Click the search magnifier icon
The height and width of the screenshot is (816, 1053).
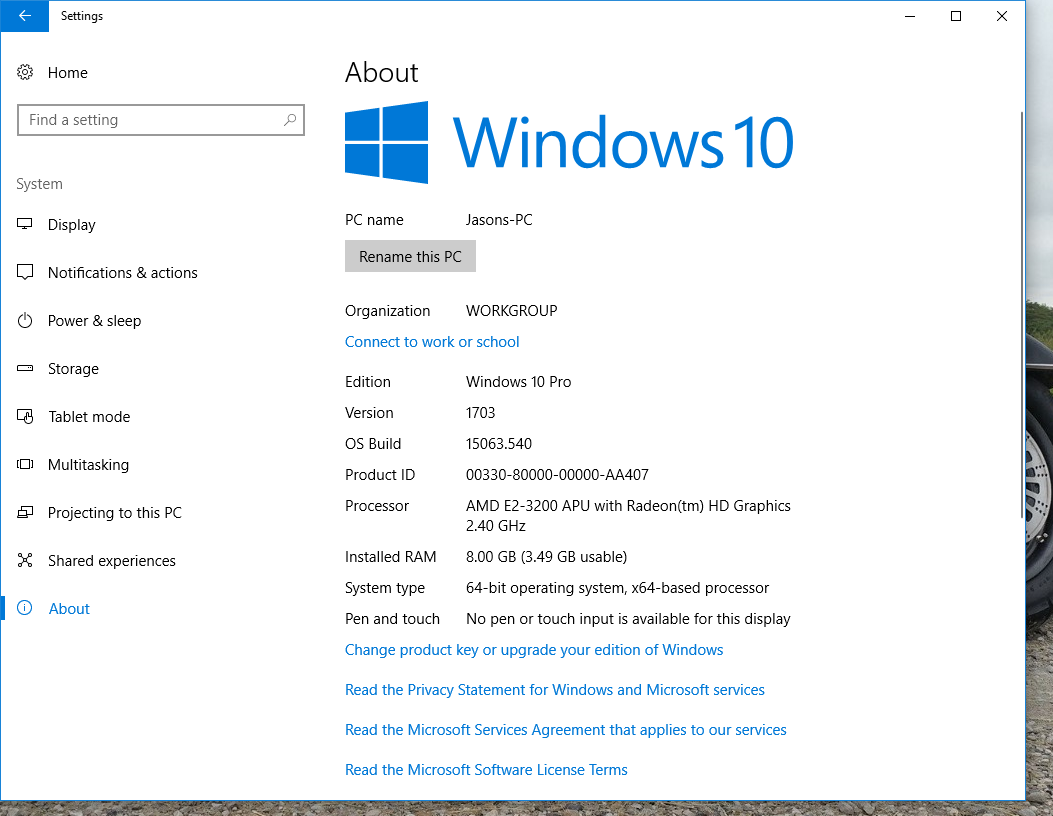coord(289,120)
